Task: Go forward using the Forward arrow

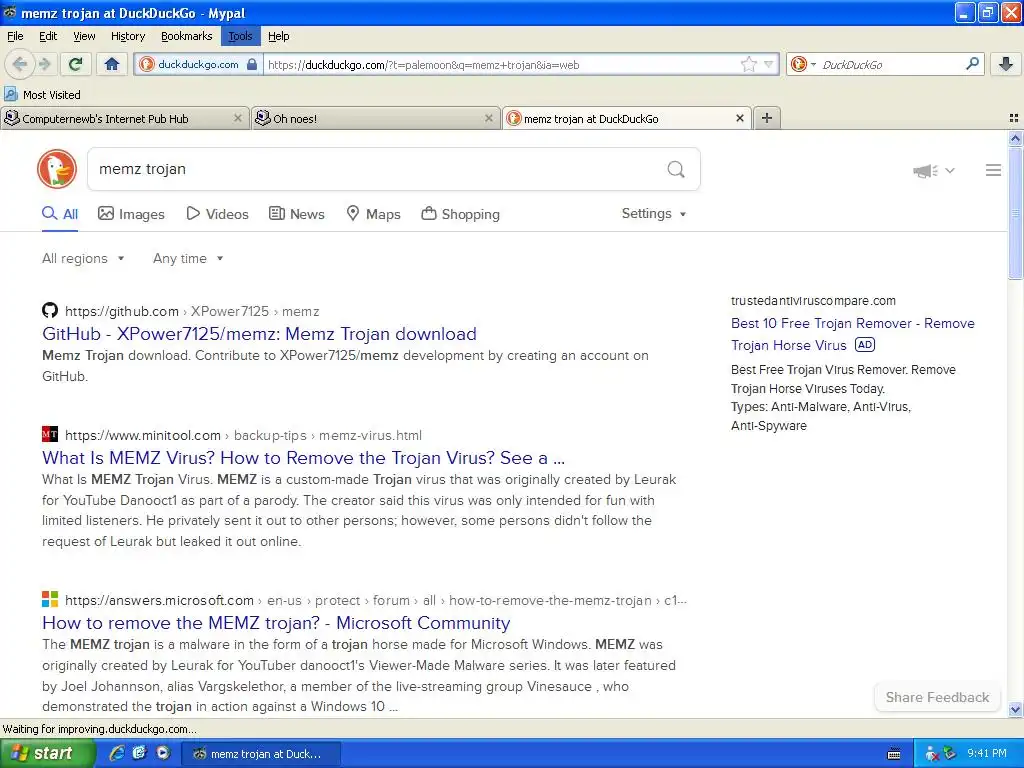Action: pos(44,64)
